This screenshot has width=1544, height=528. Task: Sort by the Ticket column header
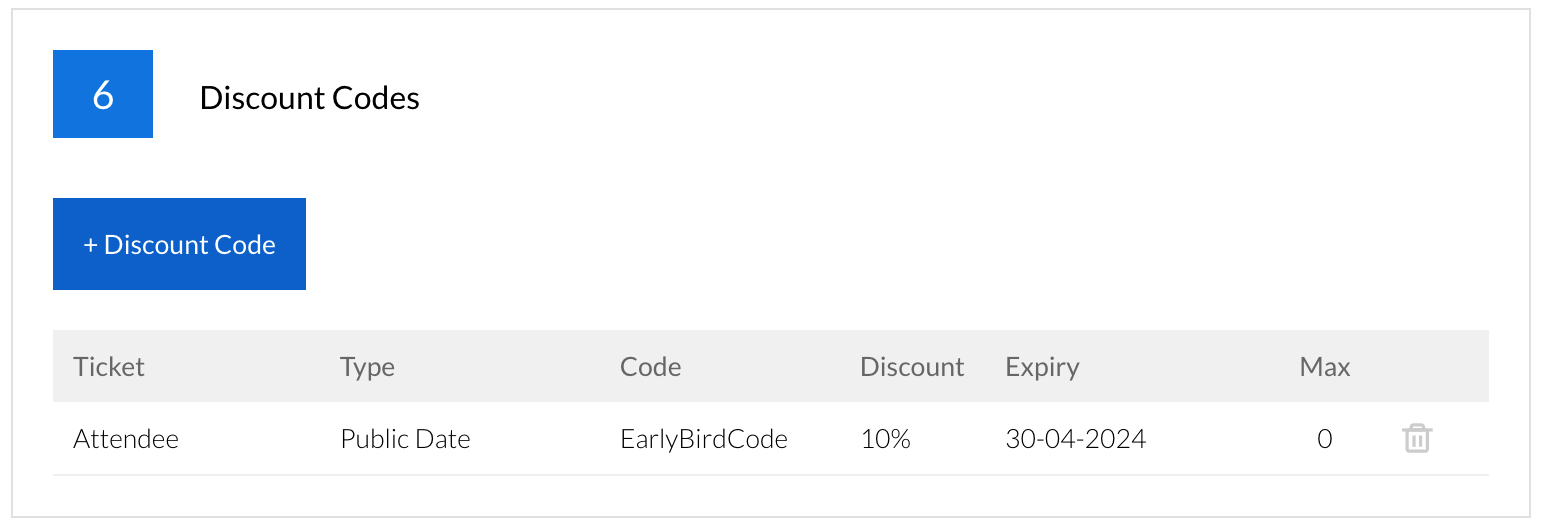click(x=109, y=367)
